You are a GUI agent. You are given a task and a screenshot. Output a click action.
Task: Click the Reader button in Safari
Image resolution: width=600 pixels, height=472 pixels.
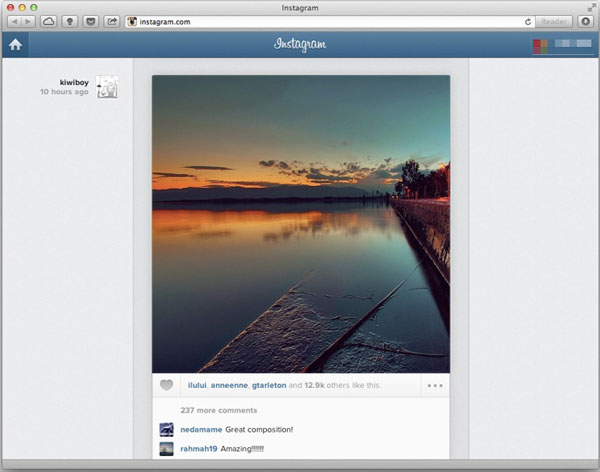(553, 21)
